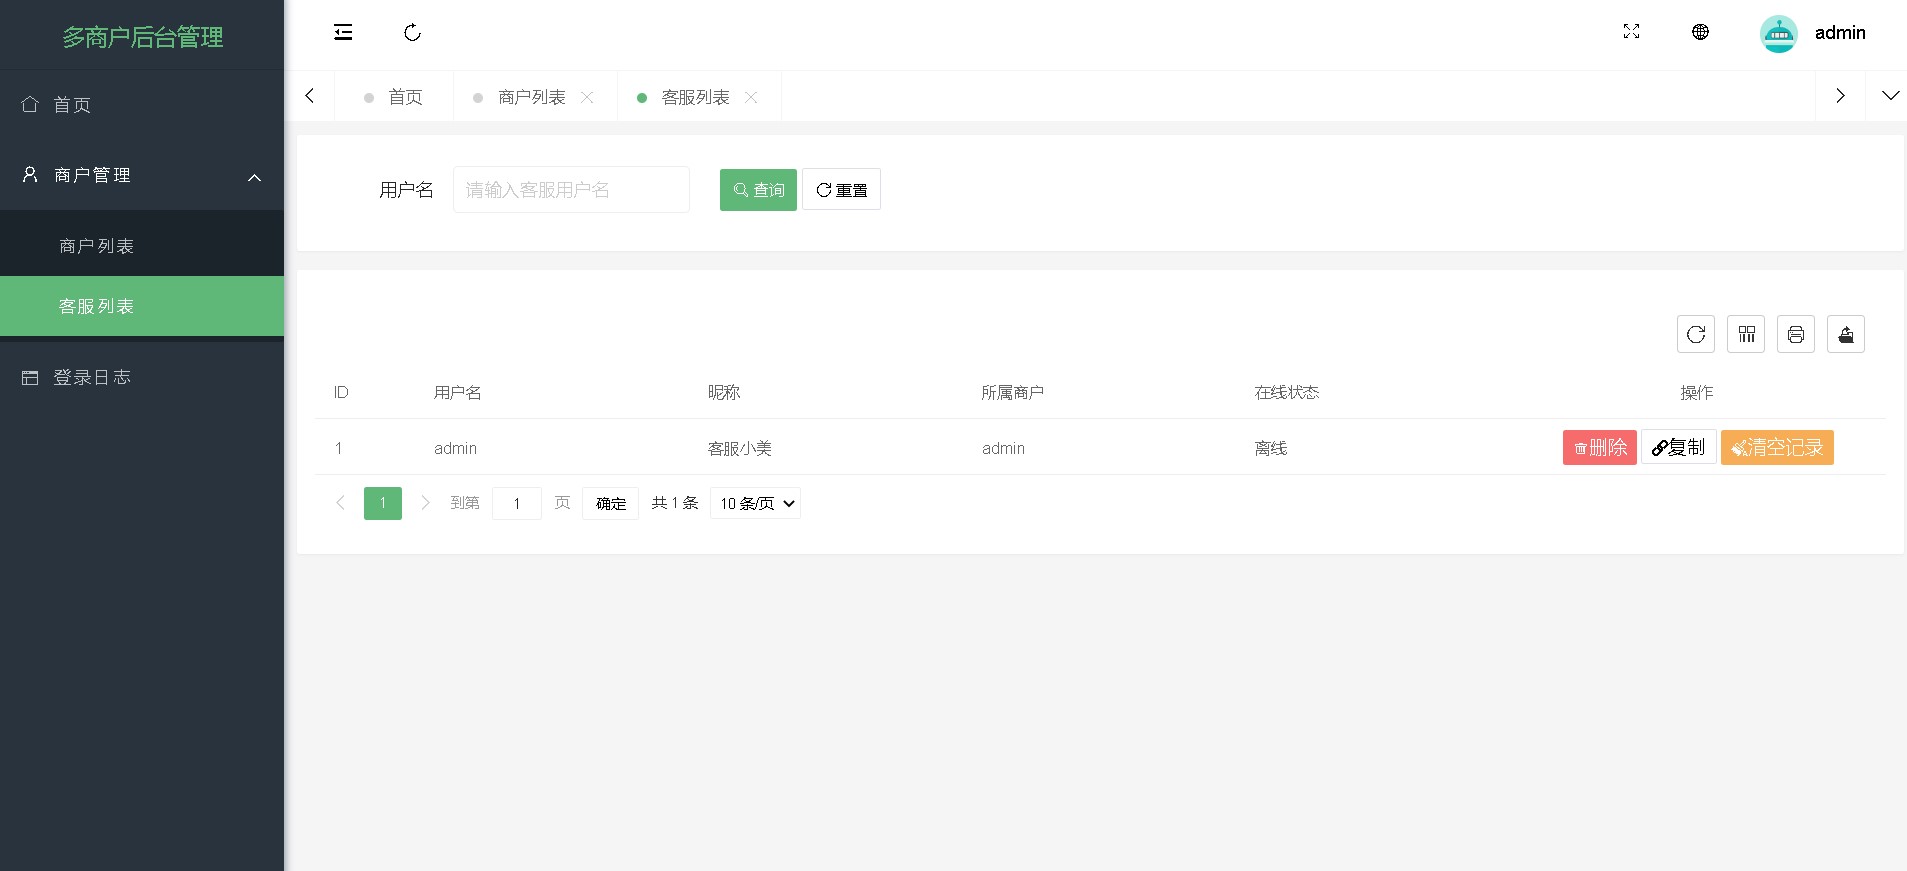Viewport: 1907px width, 871px height.
Task: Click the 确定 page jump button
Action: [x=611, y=503]
